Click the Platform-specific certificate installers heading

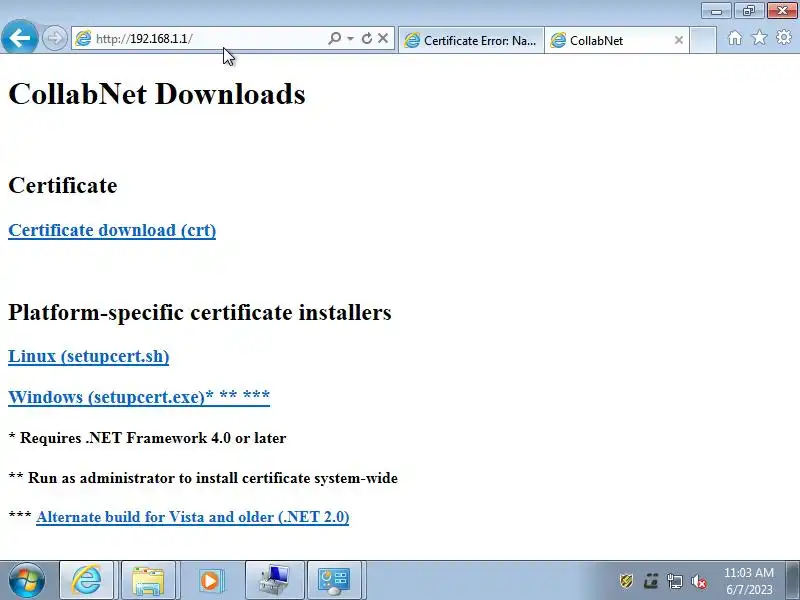200,312
